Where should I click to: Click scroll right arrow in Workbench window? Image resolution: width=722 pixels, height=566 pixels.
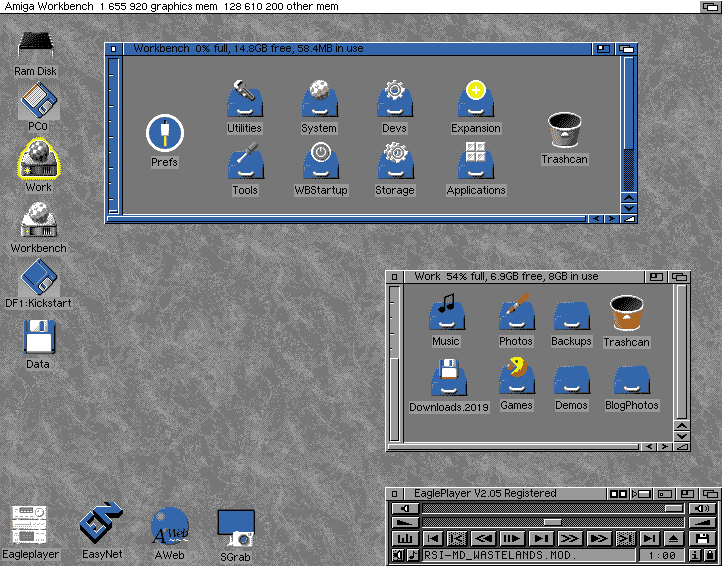pos(611,219)
